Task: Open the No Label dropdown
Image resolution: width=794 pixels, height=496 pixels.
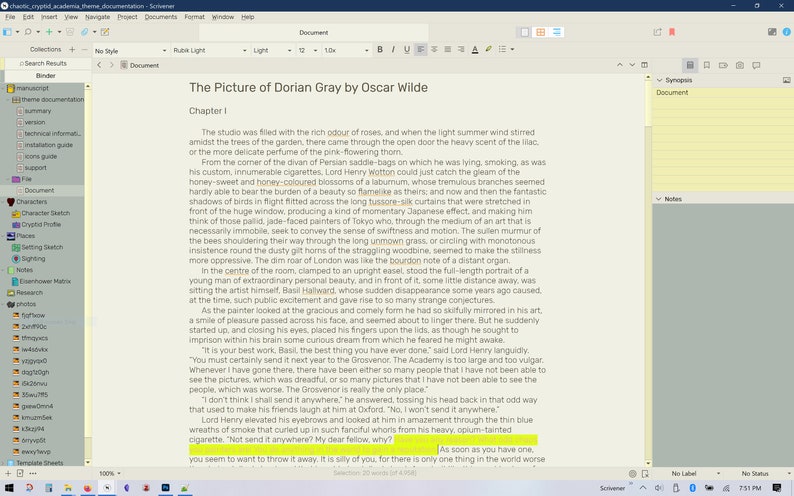Action: tap(693, 474)
